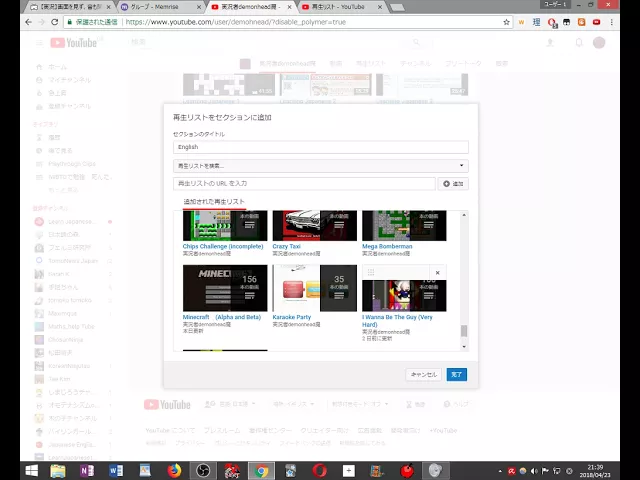Bookmark this page with the star icon
Image resolution: width=640 pixels, height=480 pixels.
point(506,22)
